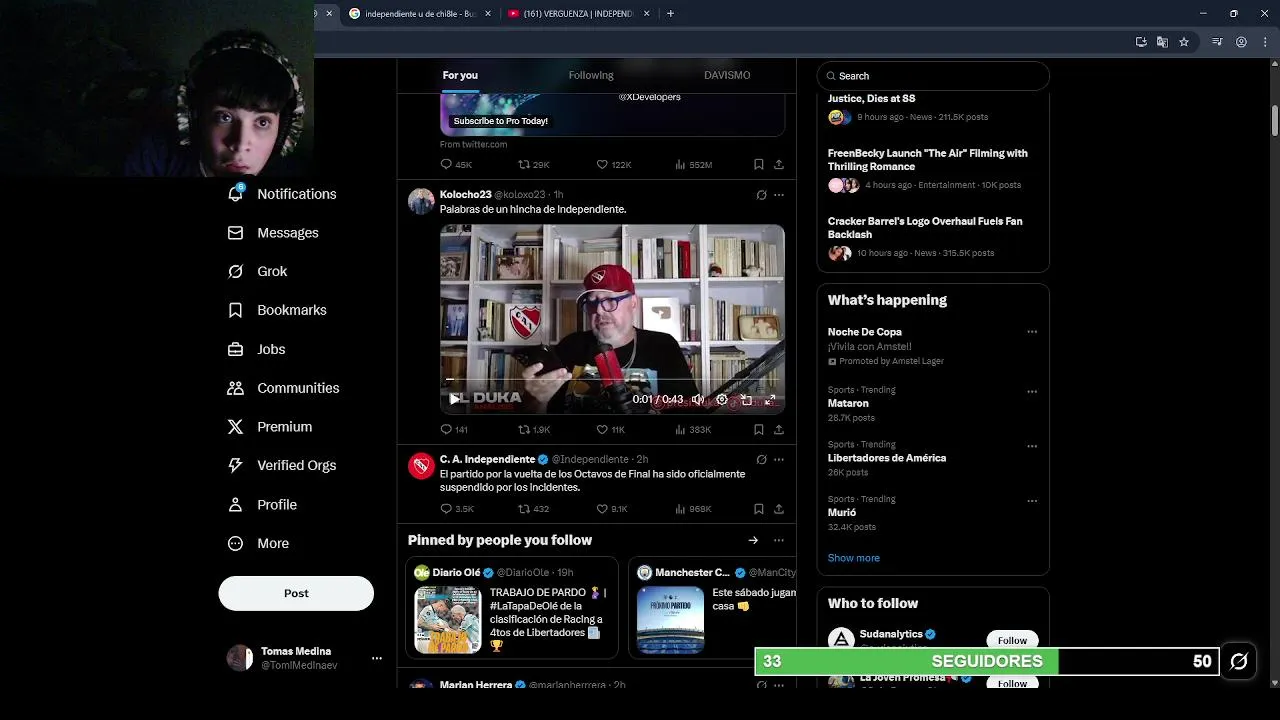Follow Sudanalytics
This screenshot has width=1280, height=720.
(x=1012, y=640)
